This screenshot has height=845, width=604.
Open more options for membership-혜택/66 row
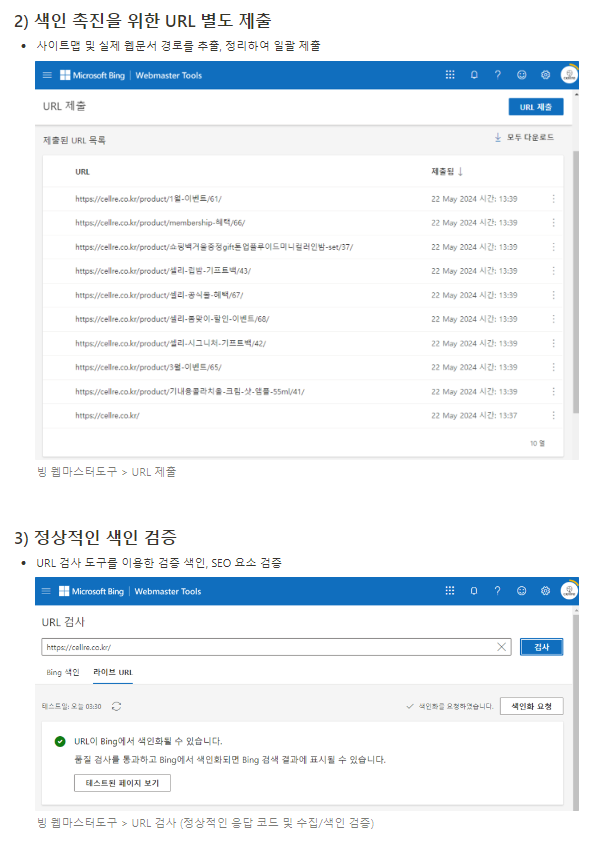553,223
